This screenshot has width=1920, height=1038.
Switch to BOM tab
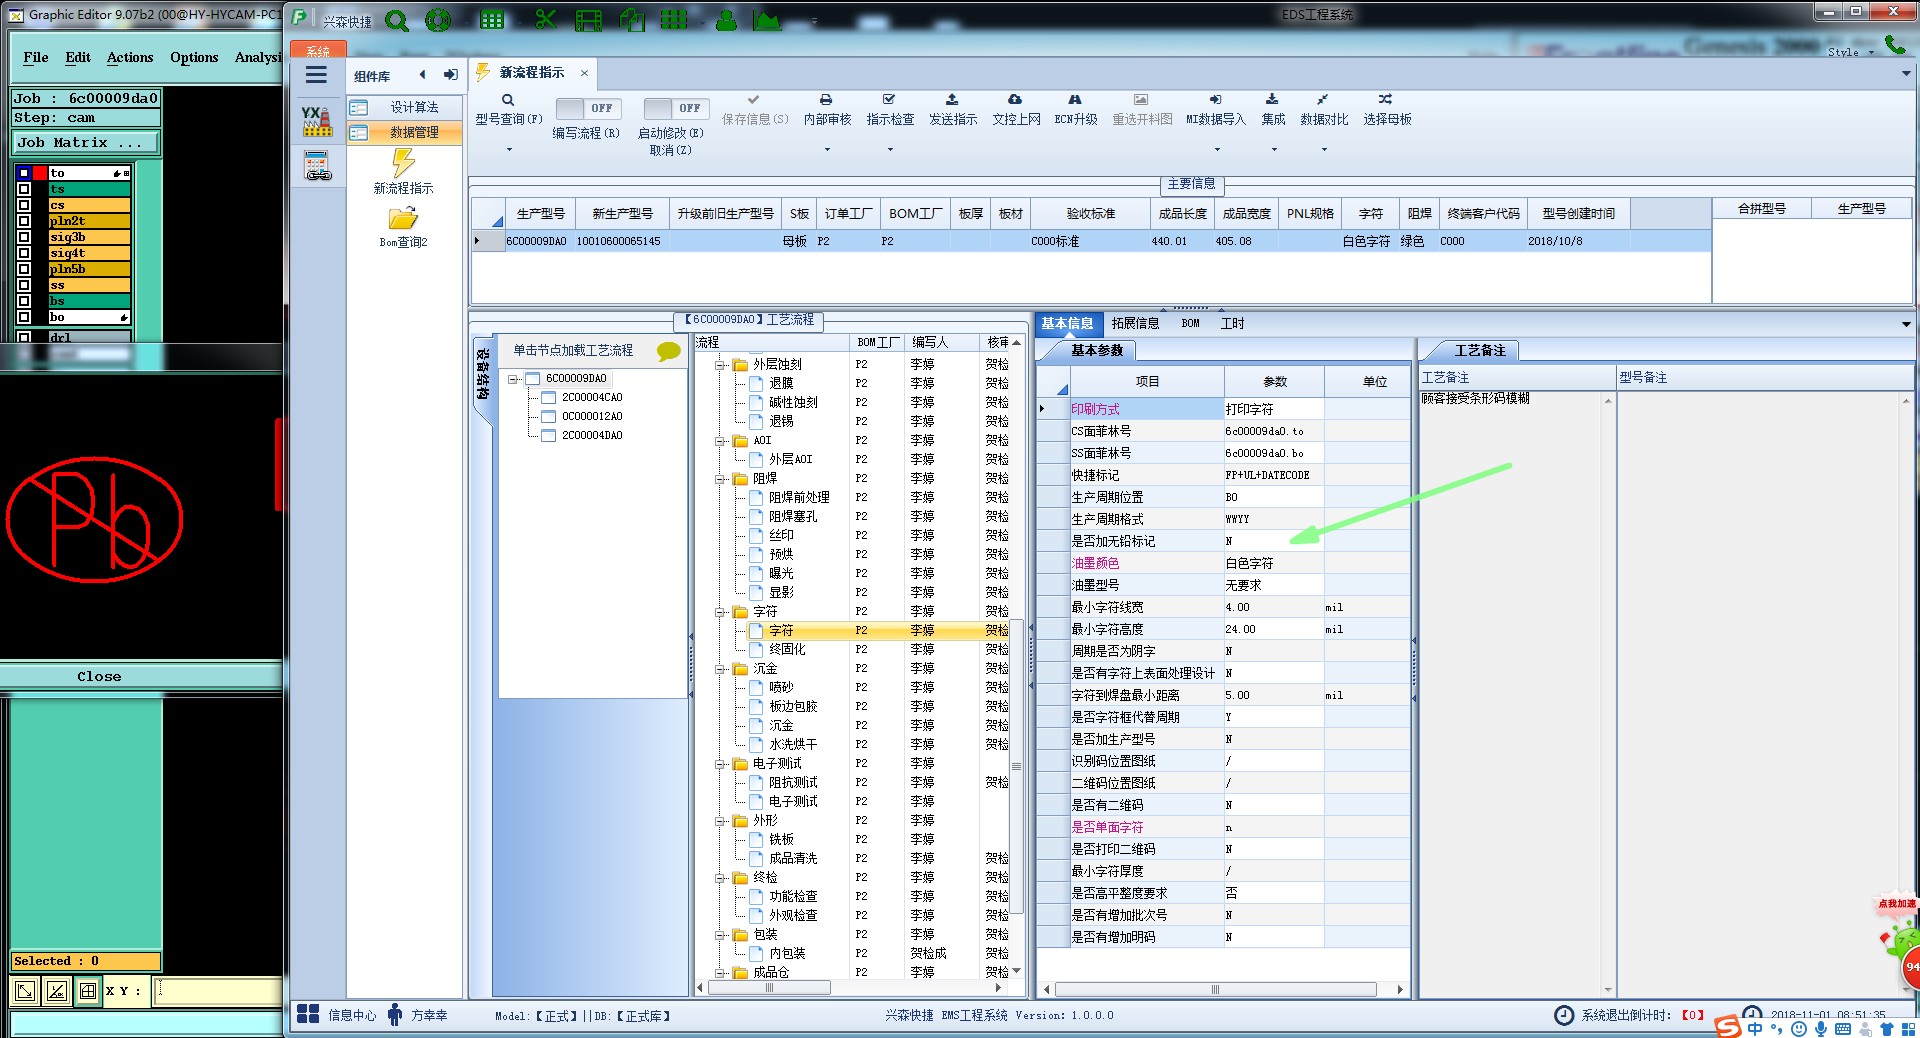point(1190,324)
